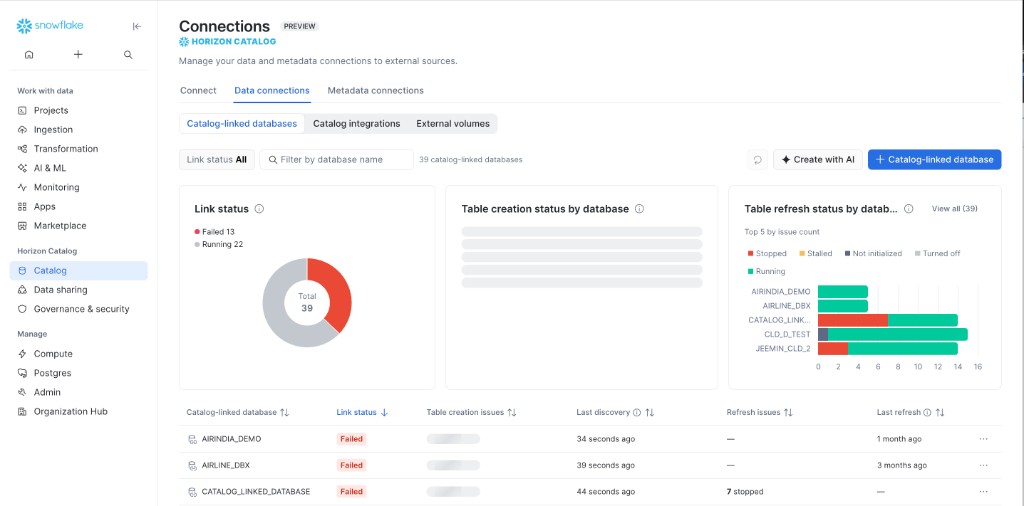Screen dimensions: 1024x506
Task: Sort by Table creation issues column
Action: pyautogui.click(x=472, y=413)
